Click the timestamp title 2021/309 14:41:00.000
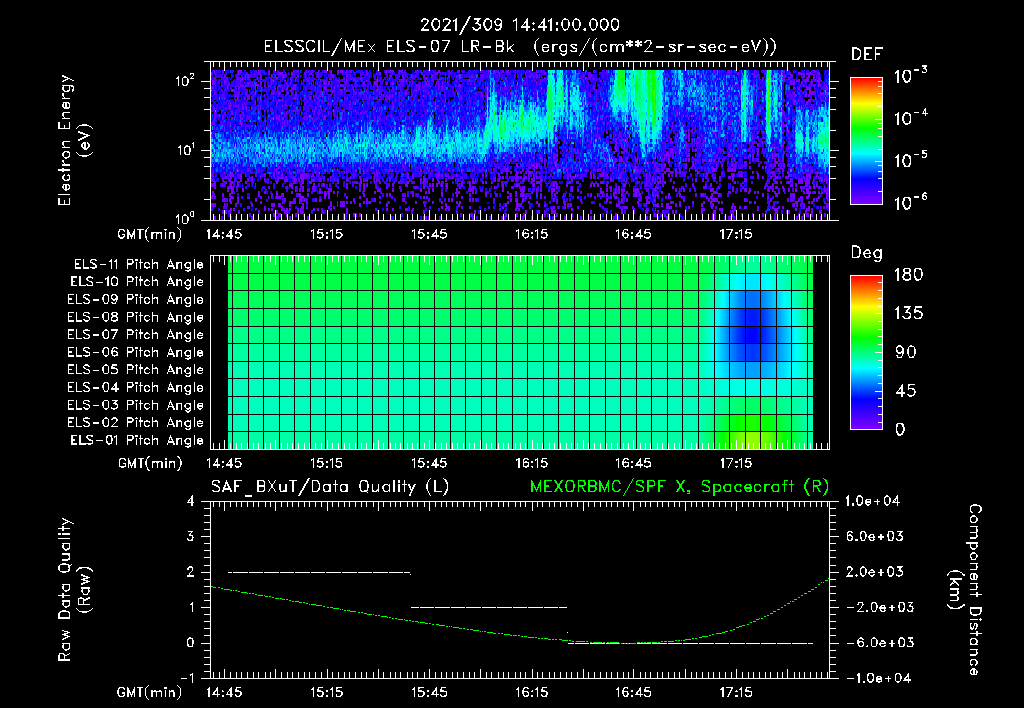The image size is (1024, 708). click(519, 25)
